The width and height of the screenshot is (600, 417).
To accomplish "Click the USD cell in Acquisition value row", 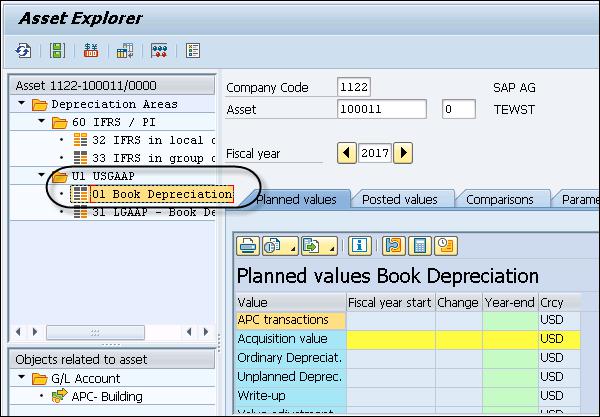I will pyautogui.click(x=559, y=339).
